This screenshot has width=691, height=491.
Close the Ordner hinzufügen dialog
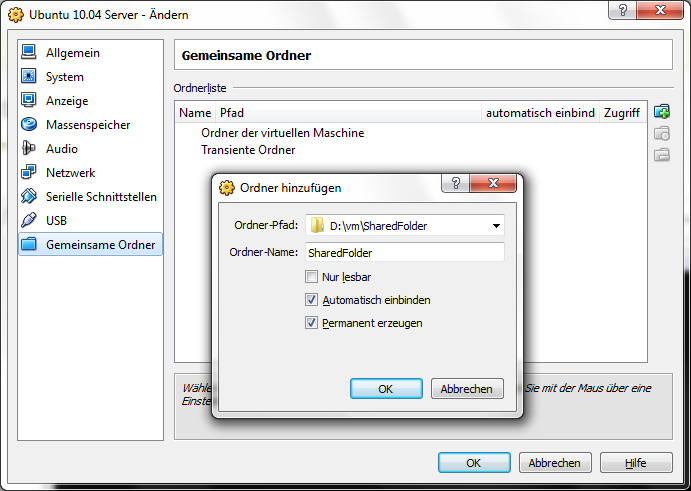(493, 183)
